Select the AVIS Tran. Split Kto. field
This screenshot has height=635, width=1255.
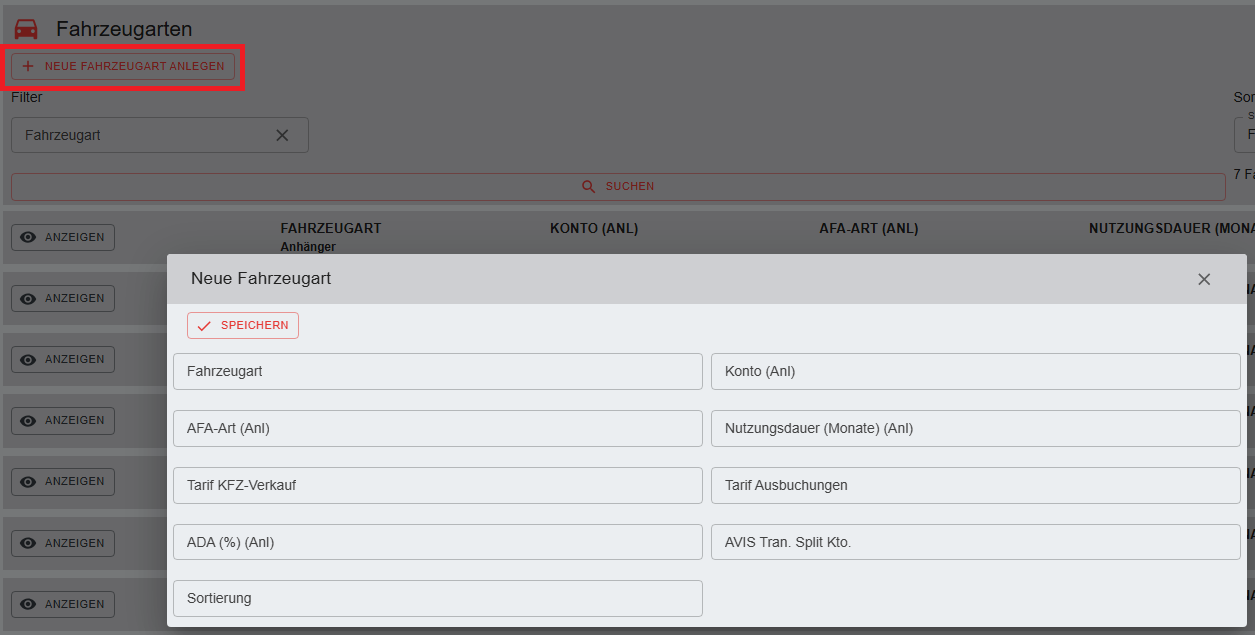coord(975,542)
